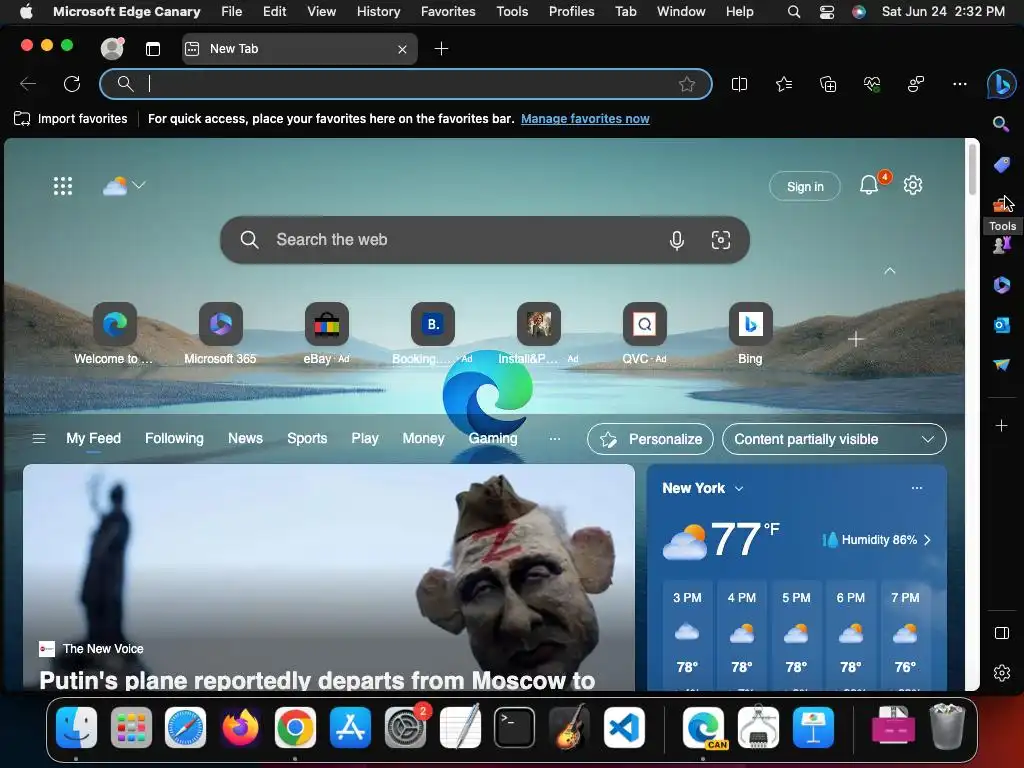
Task: Open weather card more options ellipsis
Action: click(x=917, y=488)
